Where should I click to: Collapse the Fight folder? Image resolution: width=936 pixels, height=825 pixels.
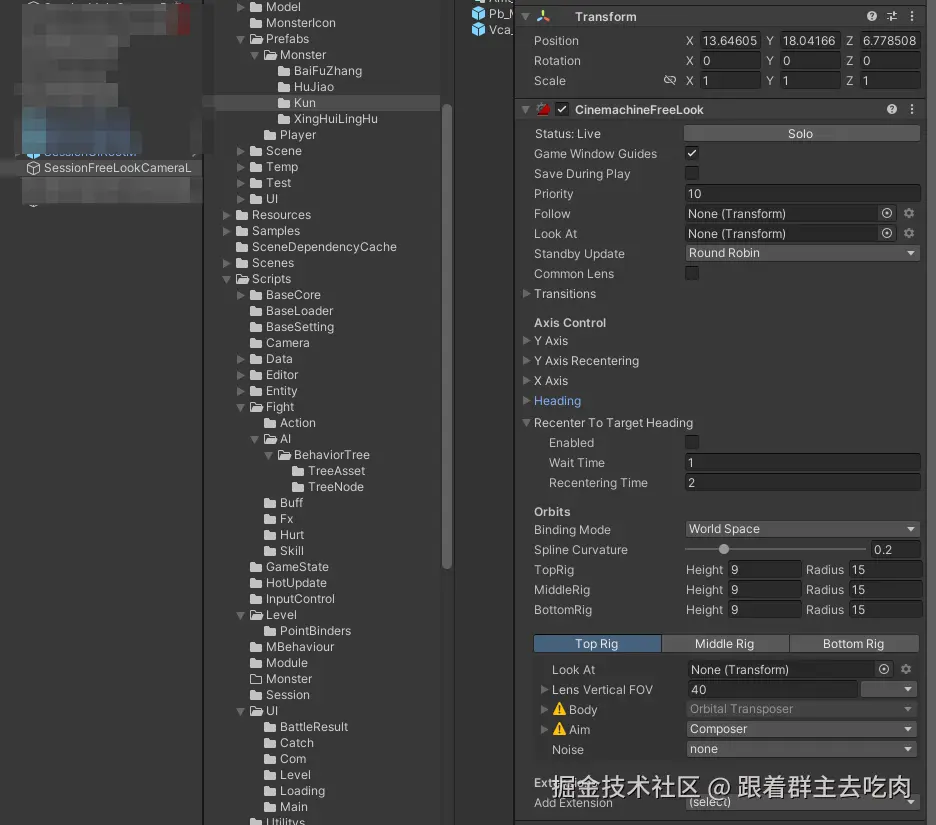(241, 407)
